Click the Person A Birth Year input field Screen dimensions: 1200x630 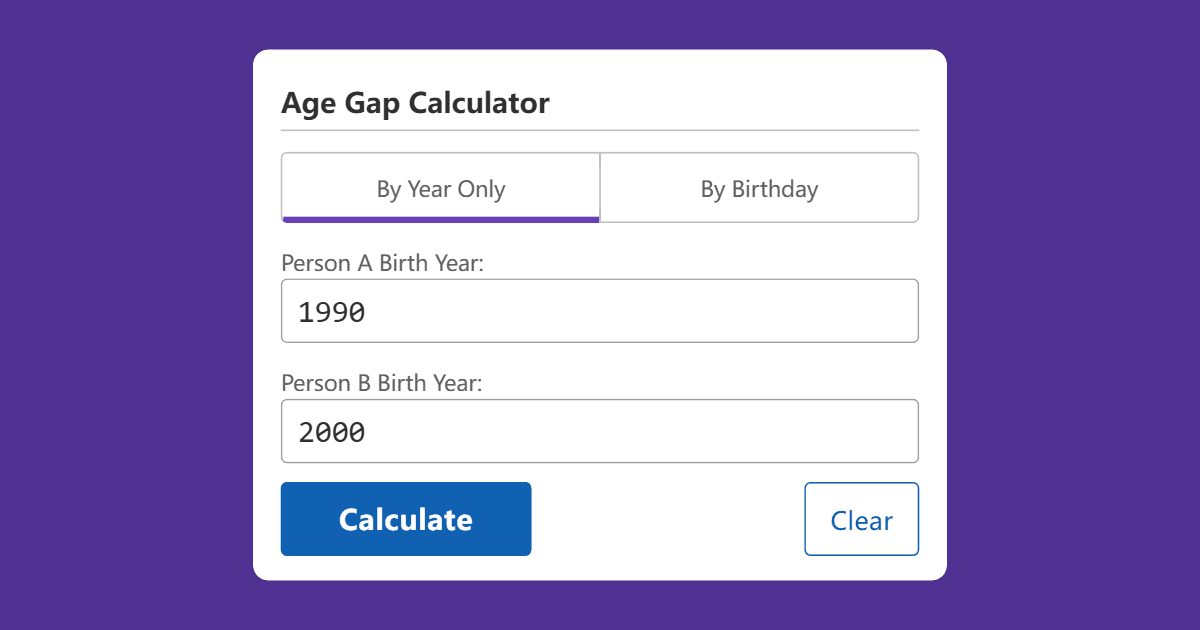coord(600,310)
